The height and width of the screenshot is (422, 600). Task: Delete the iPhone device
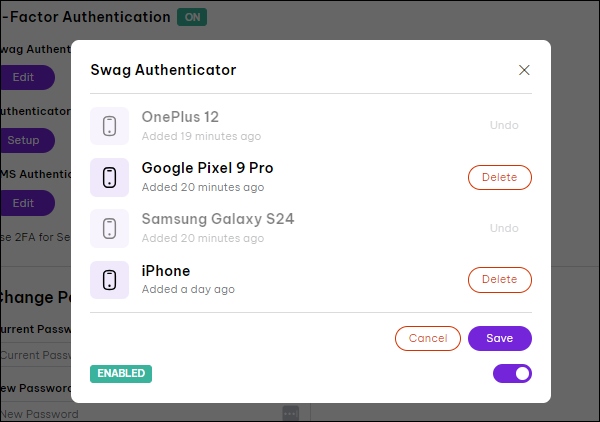[499, 280]
